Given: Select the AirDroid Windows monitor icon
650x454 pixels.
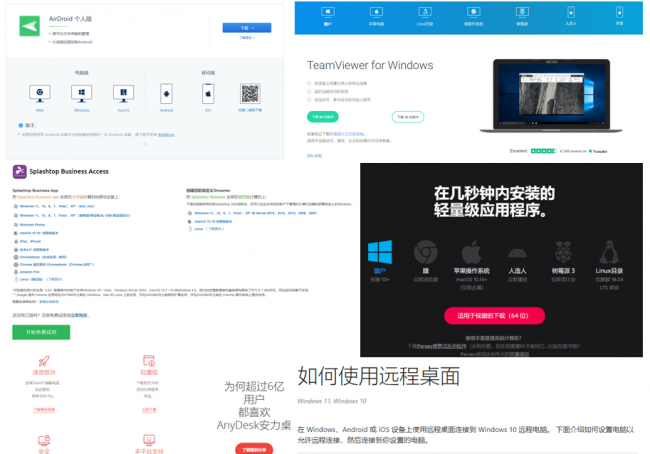Looking at the screenshot, I should pyautogui.click(x=82, y=94).
